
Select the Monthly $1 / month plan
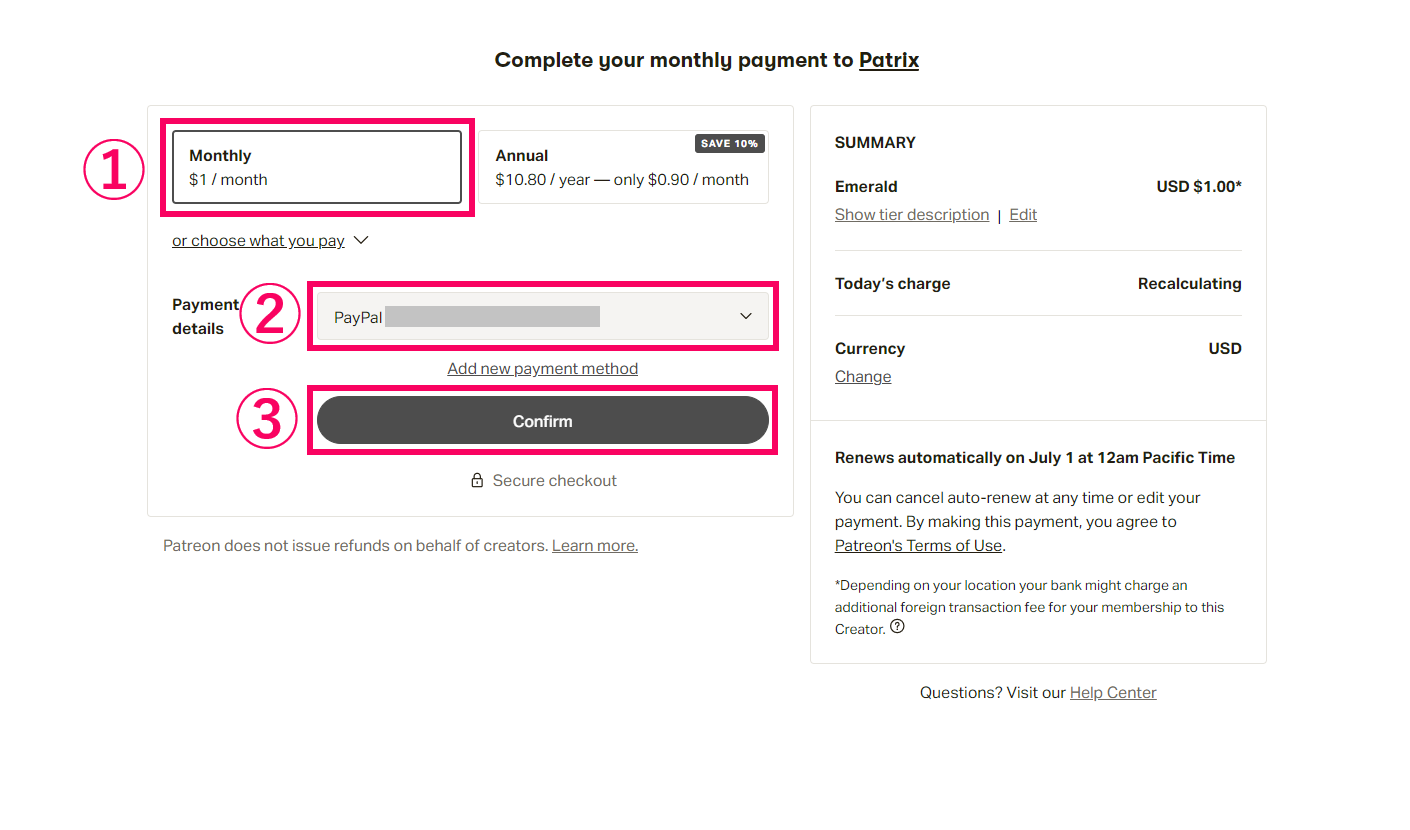317,167
